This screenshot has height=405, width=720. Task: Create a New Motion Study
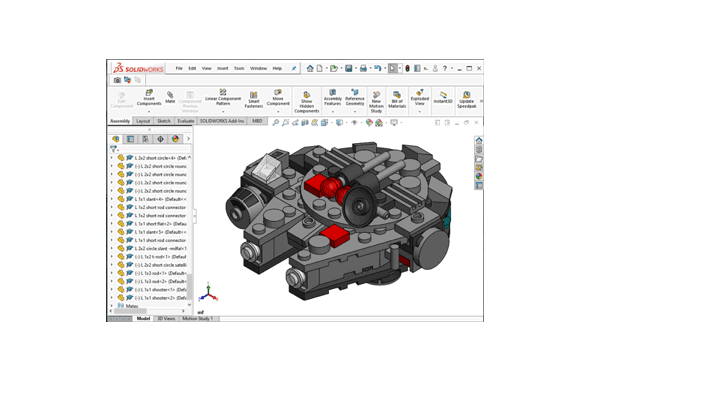[x=376, y=102]
